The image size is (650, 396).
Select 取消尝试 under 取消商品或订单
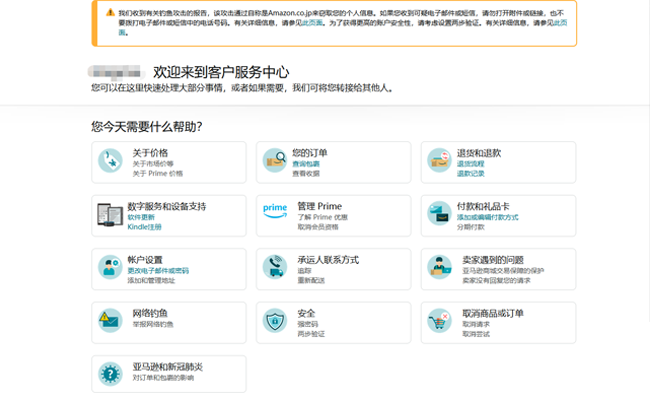[x=476, y=334]
